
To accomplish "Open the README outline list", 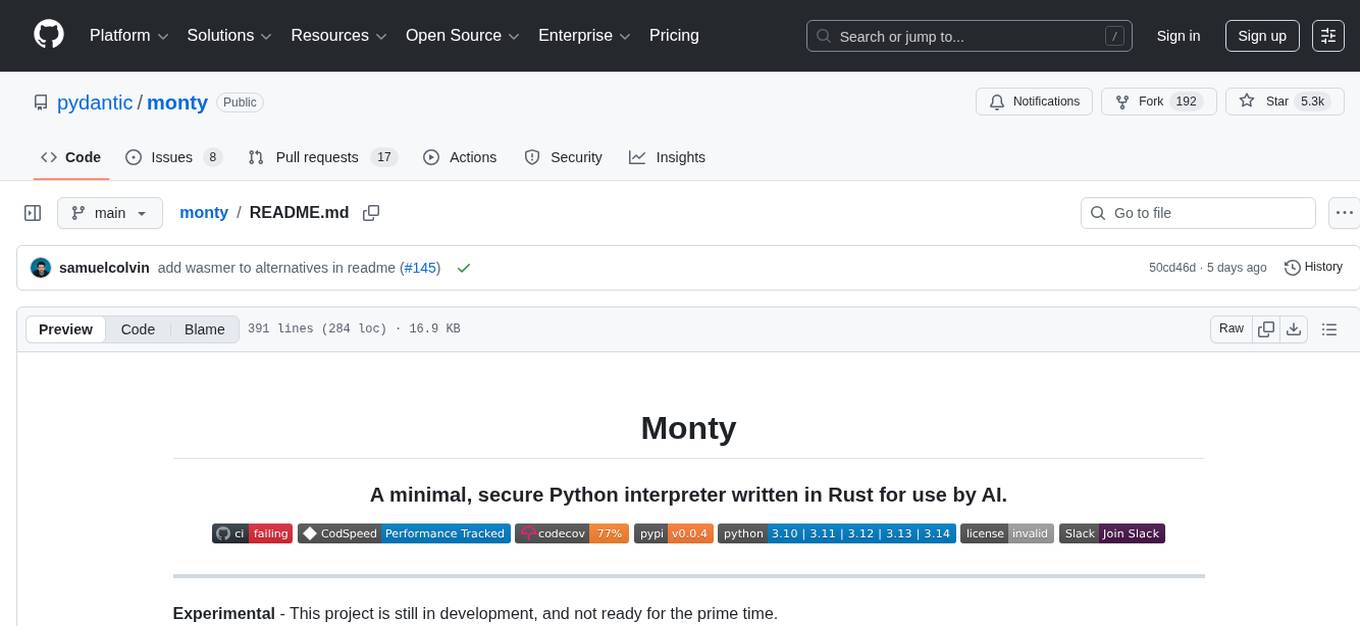I will pos(1329,329).
